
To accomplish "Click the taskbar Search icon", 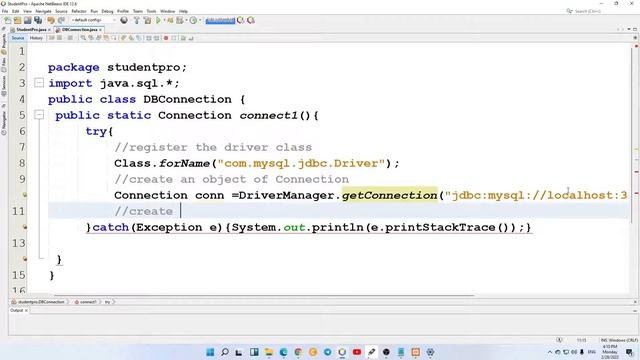I will pyautogui.click(x=224, y=352).
